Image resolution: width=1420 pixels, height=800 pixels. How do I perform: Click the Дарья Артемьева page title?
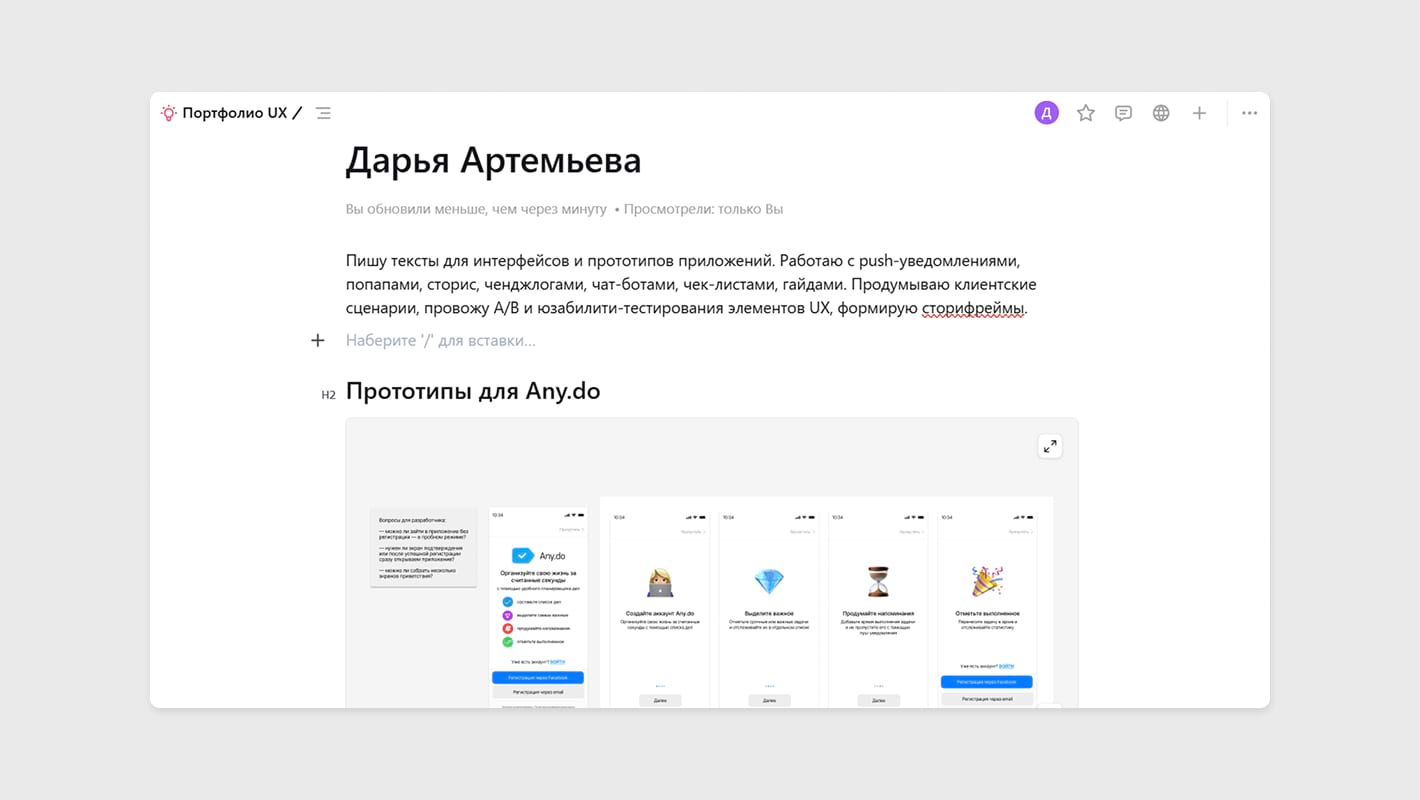tap(493, 161)
